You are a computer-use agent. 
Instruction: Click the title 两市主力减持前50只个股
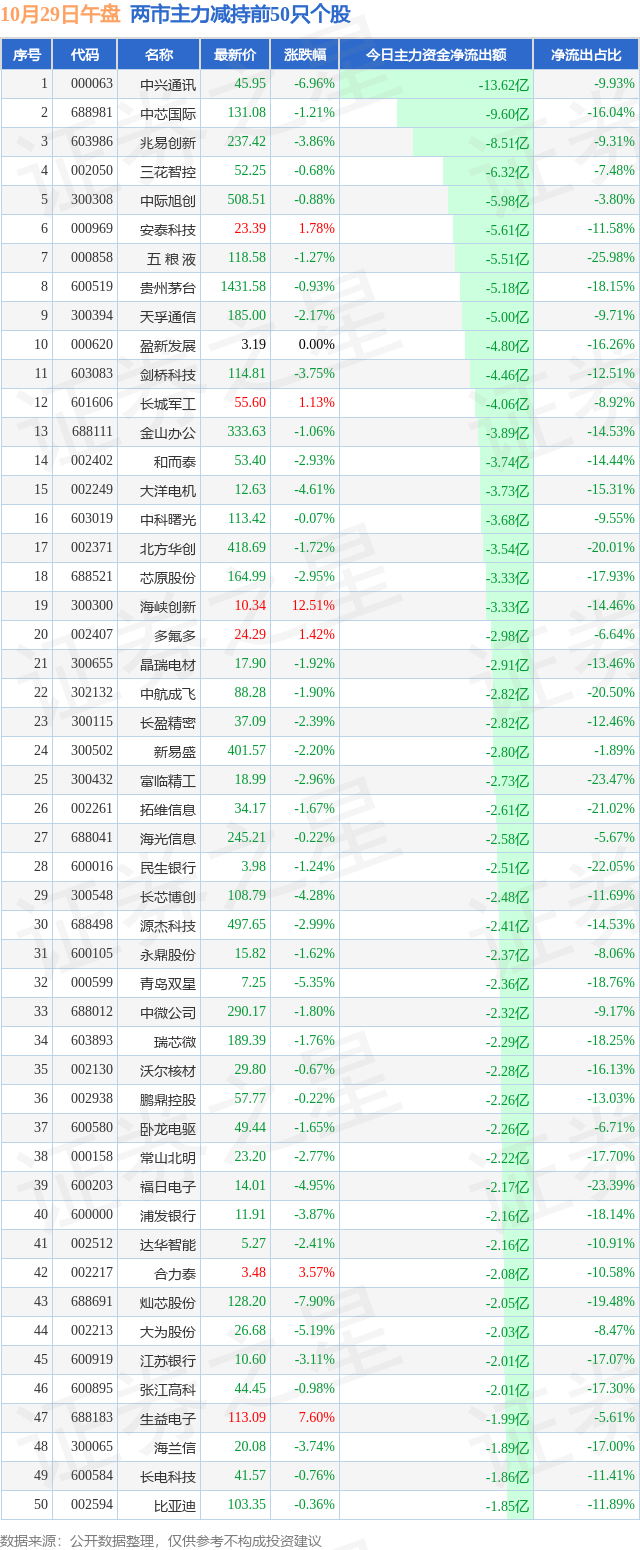(240, 14)
